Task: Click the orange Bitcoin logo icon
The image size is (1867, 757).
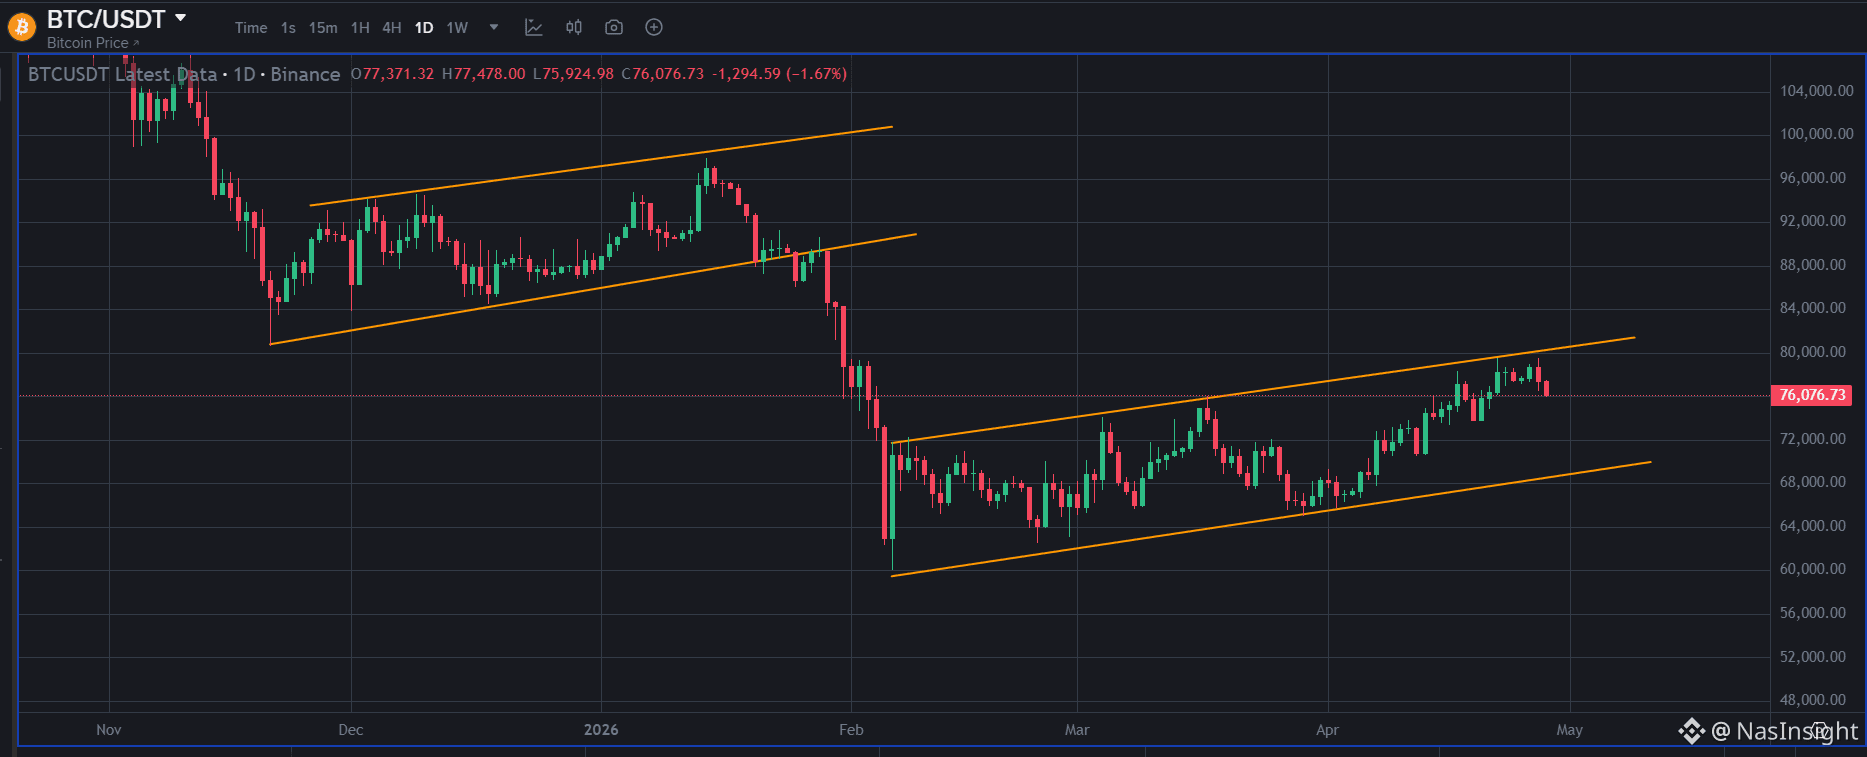Action: click(x=21, y=27)
